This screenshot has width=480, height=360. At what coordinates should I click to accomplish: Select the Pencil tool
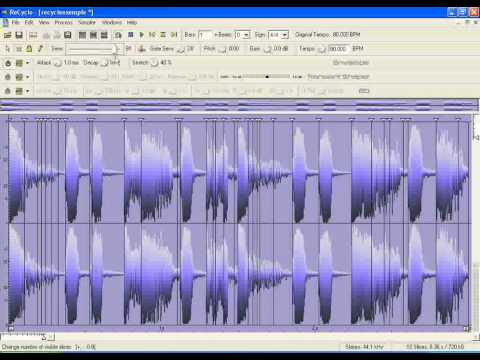coord(40,49)
